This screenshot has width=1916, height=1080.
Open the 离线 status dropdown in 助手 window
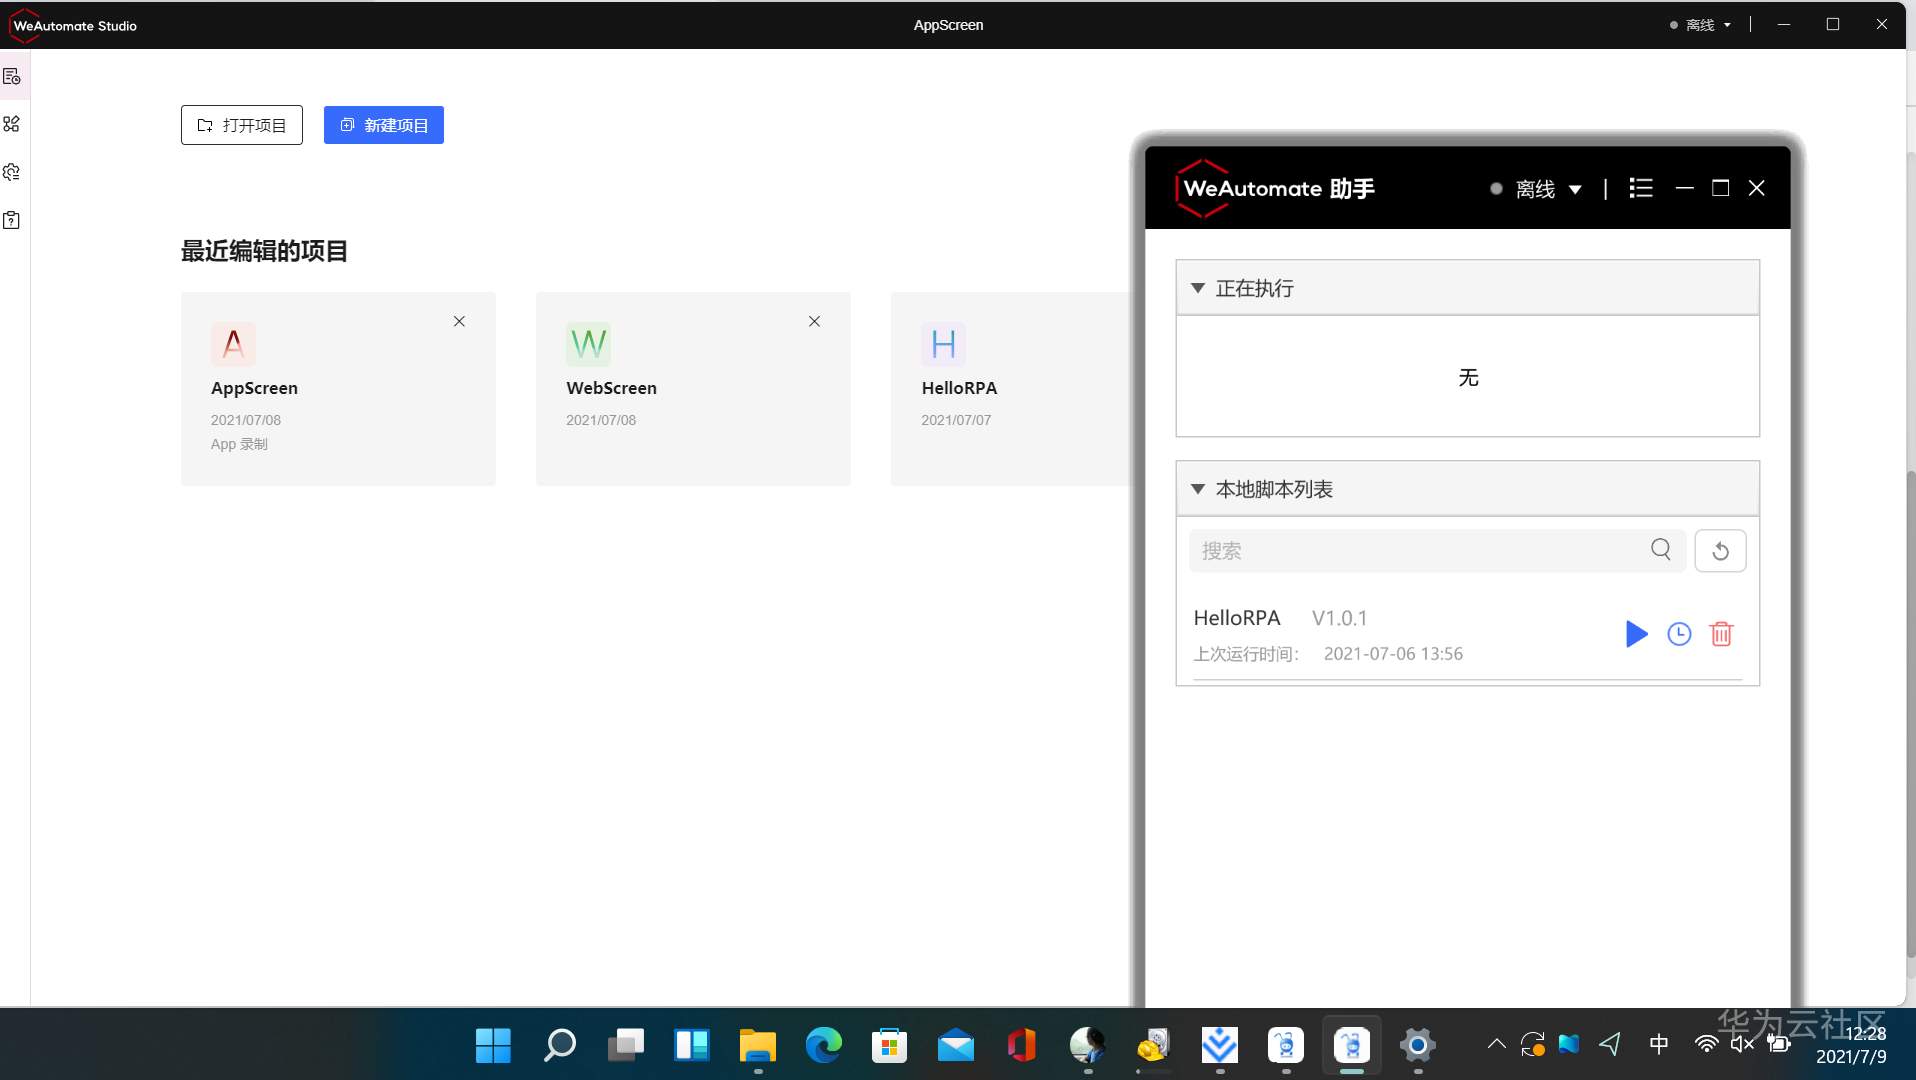[x=1536, y=189]
